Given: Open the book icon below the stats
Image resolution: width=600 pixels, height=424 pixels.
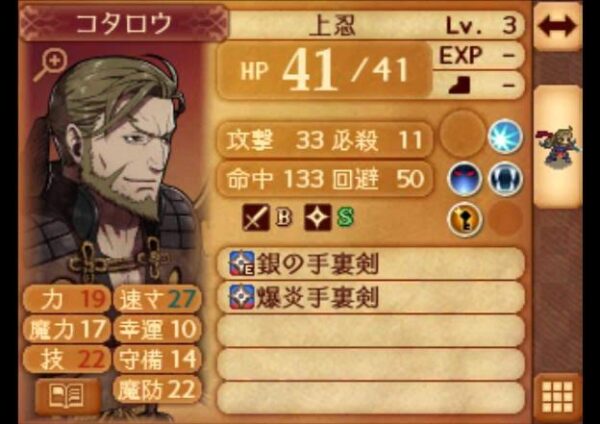Looking at the screenshot, I should (66, 396).
